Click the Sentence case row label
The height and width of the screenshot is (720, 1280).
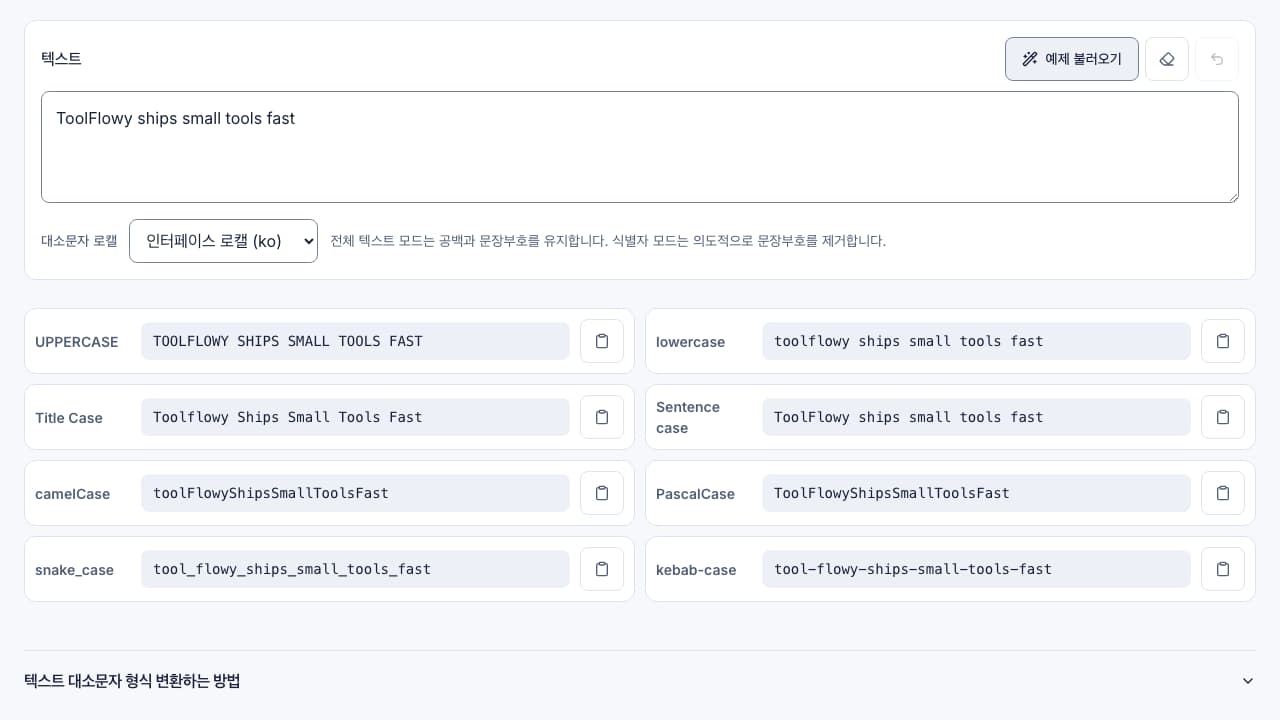pyautogui.click(x=688, y=417)
